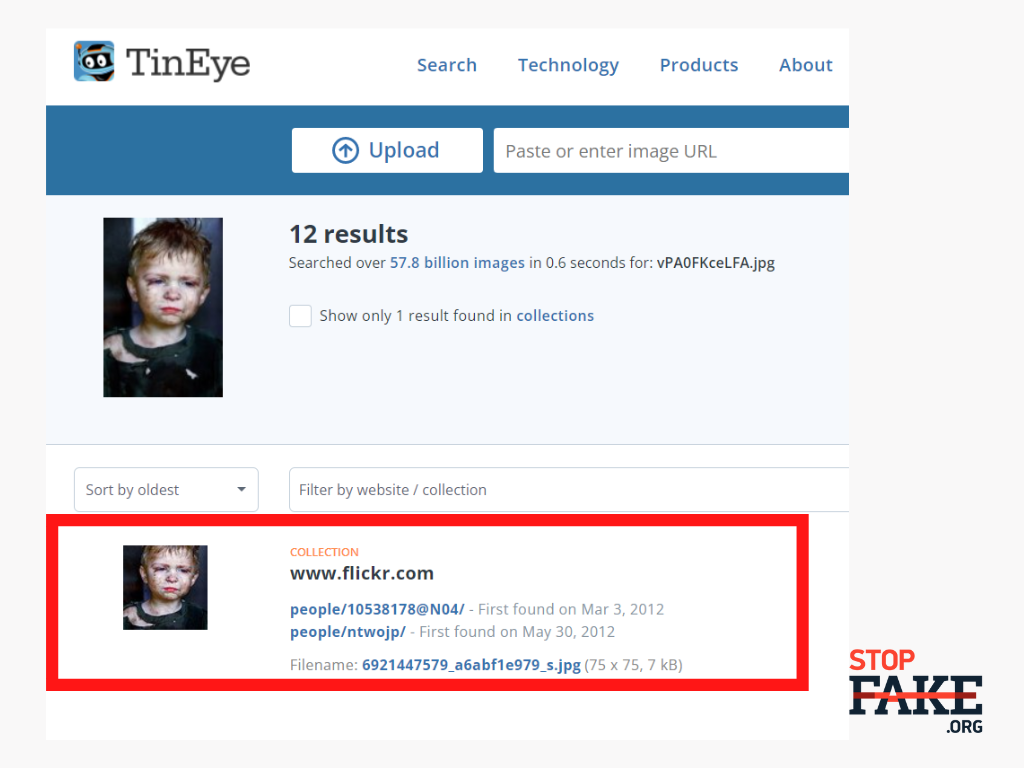The height and width of the screenshot is (768, 1024).
Task: Enable the show only collections checkbox
Action: pyautogui.click(x=300, y=315)
